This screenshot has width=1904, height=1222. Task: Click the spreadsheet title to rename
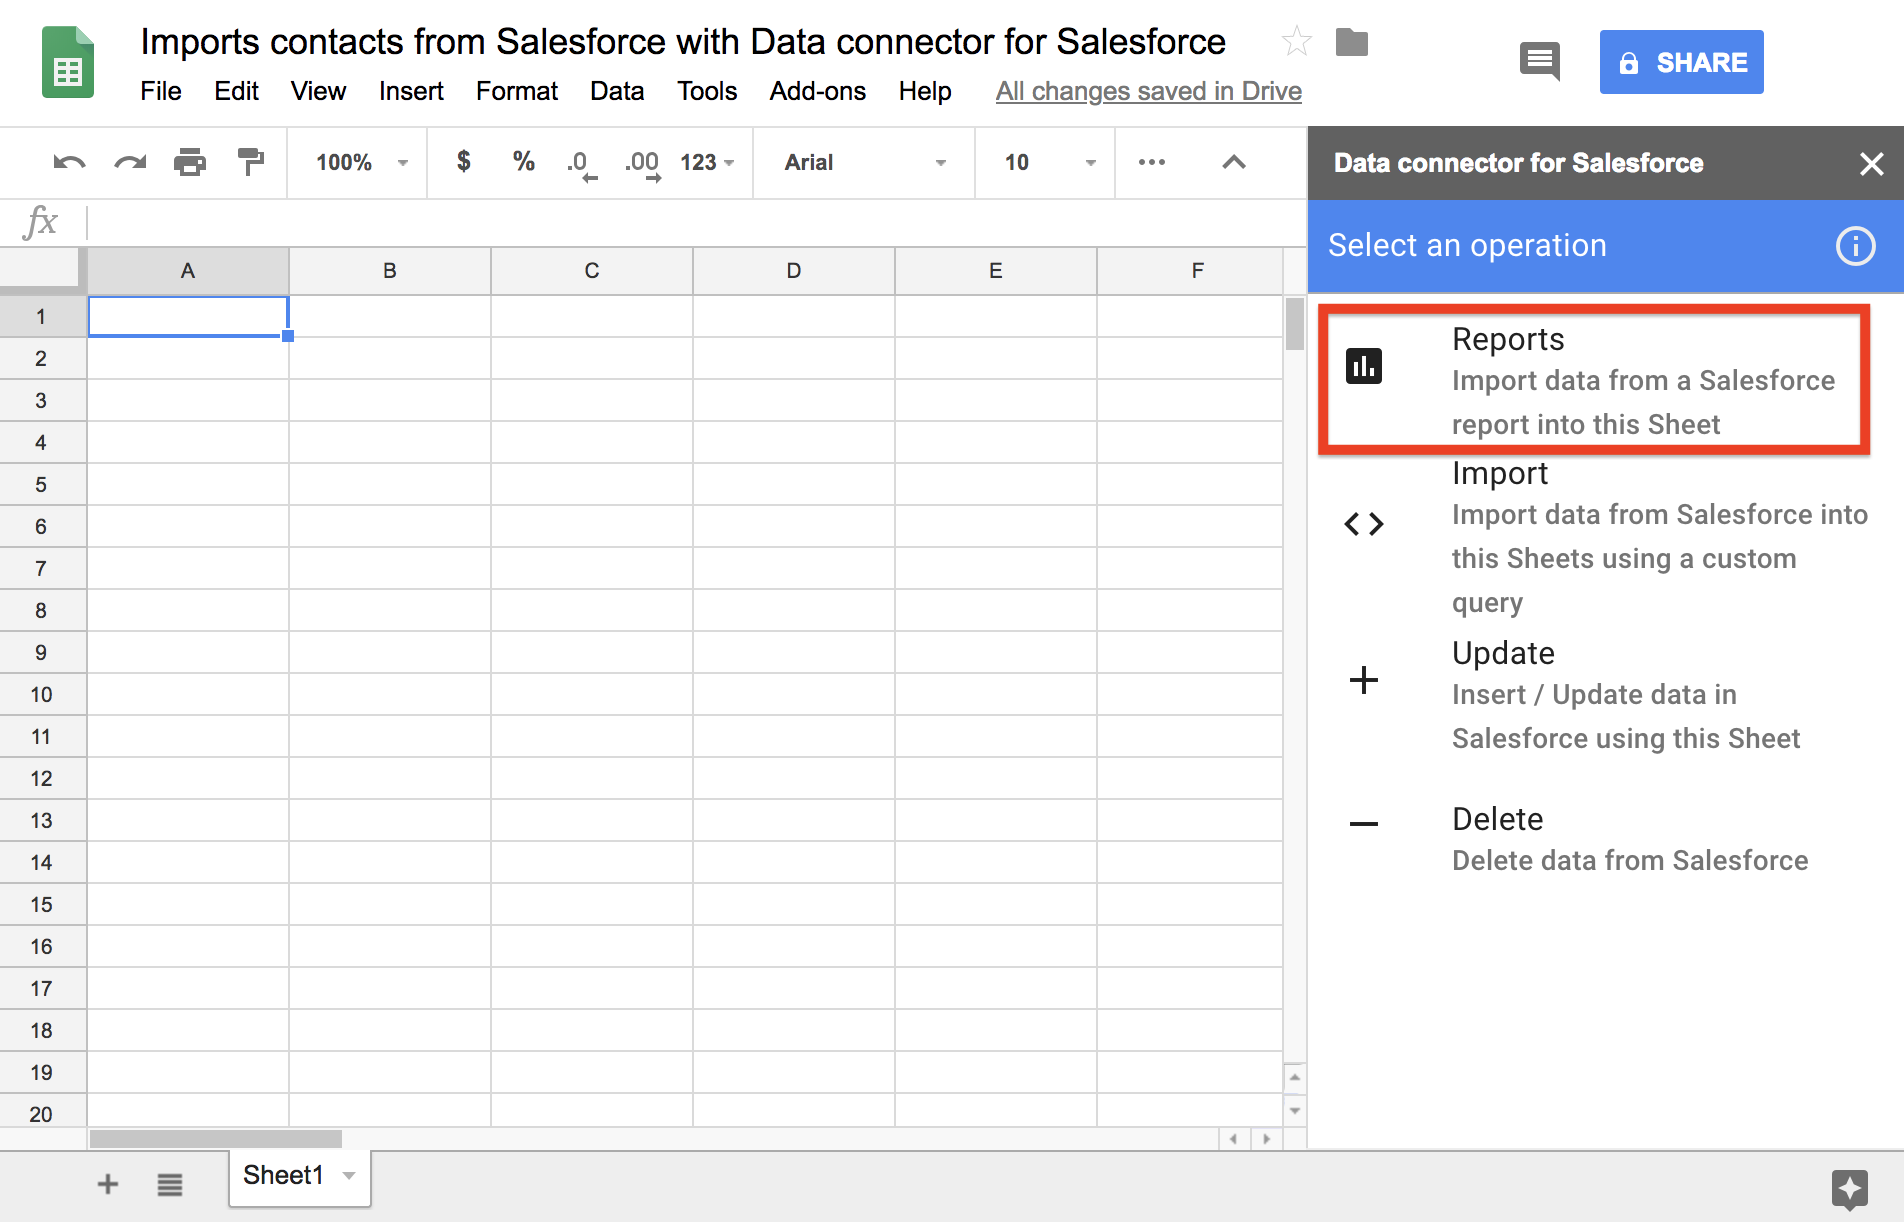point(683,42)
